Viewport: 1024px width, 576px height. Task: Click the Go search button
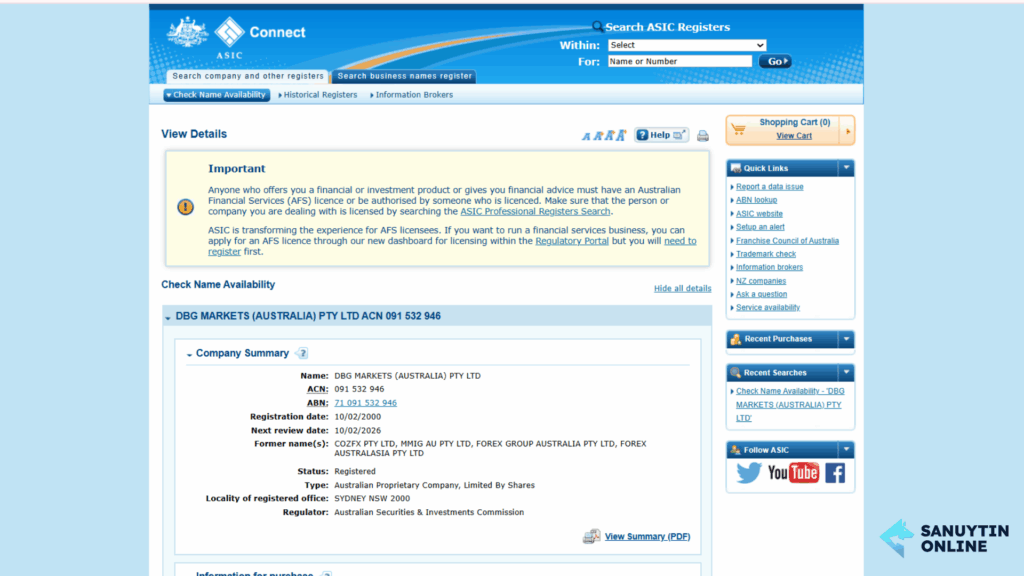(775, 61)
